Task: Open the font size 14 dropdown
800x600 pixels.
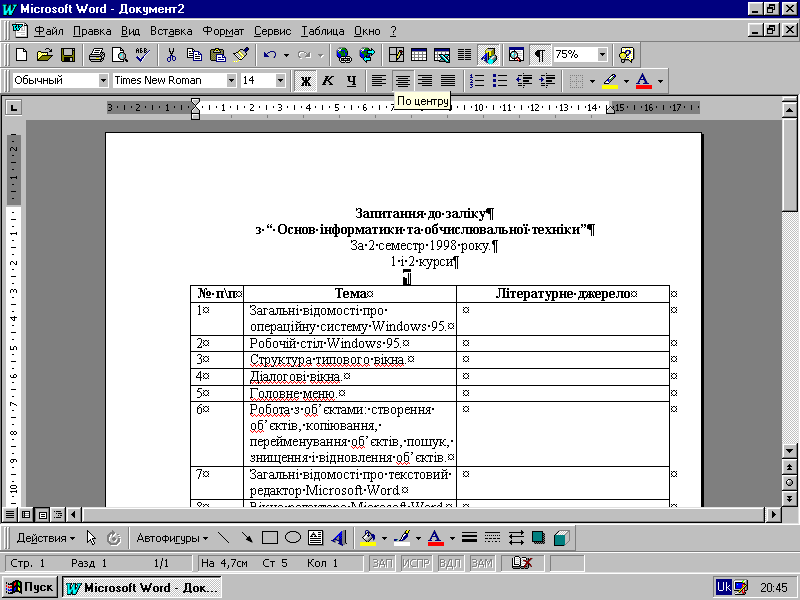Action: pos(280,81)
